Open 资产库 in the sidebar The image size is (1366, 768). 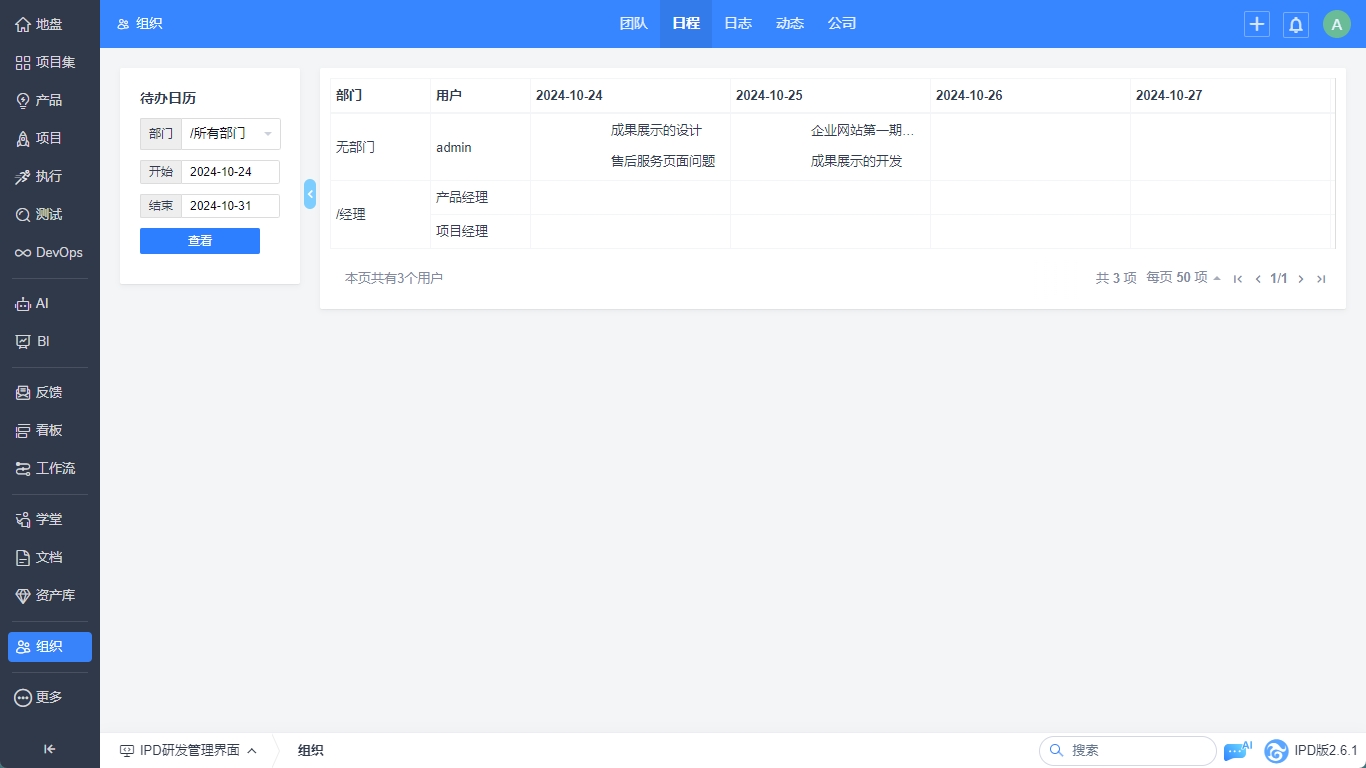[x=50, y=595]
